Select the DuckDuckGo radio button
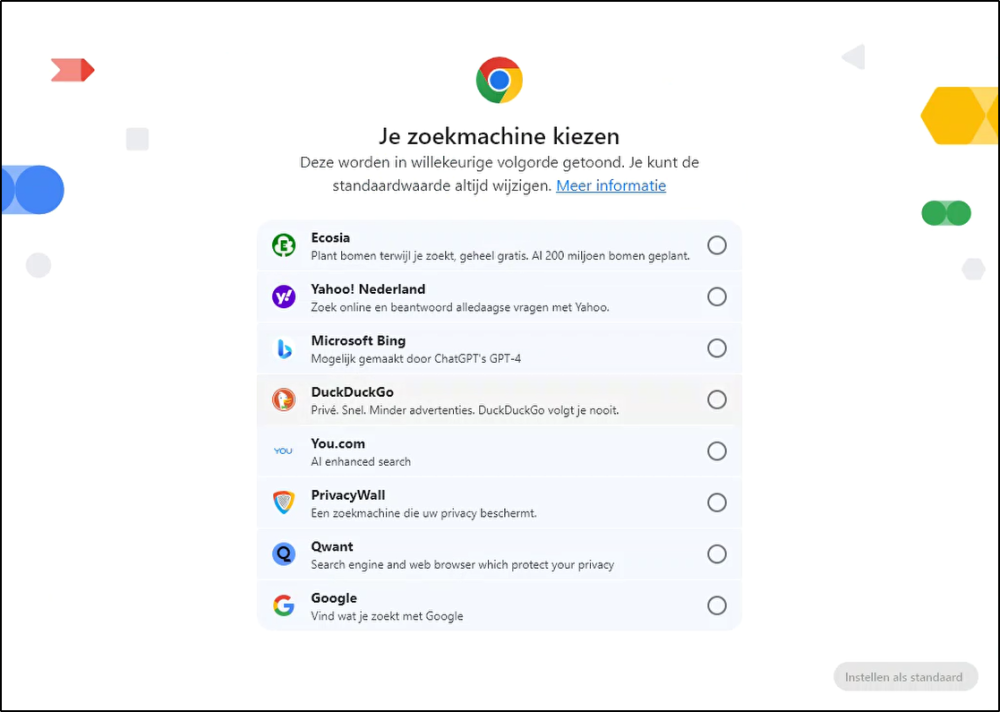Viewport: 1000px width, 712px height. pyautogui.click(x=717, y=400)
